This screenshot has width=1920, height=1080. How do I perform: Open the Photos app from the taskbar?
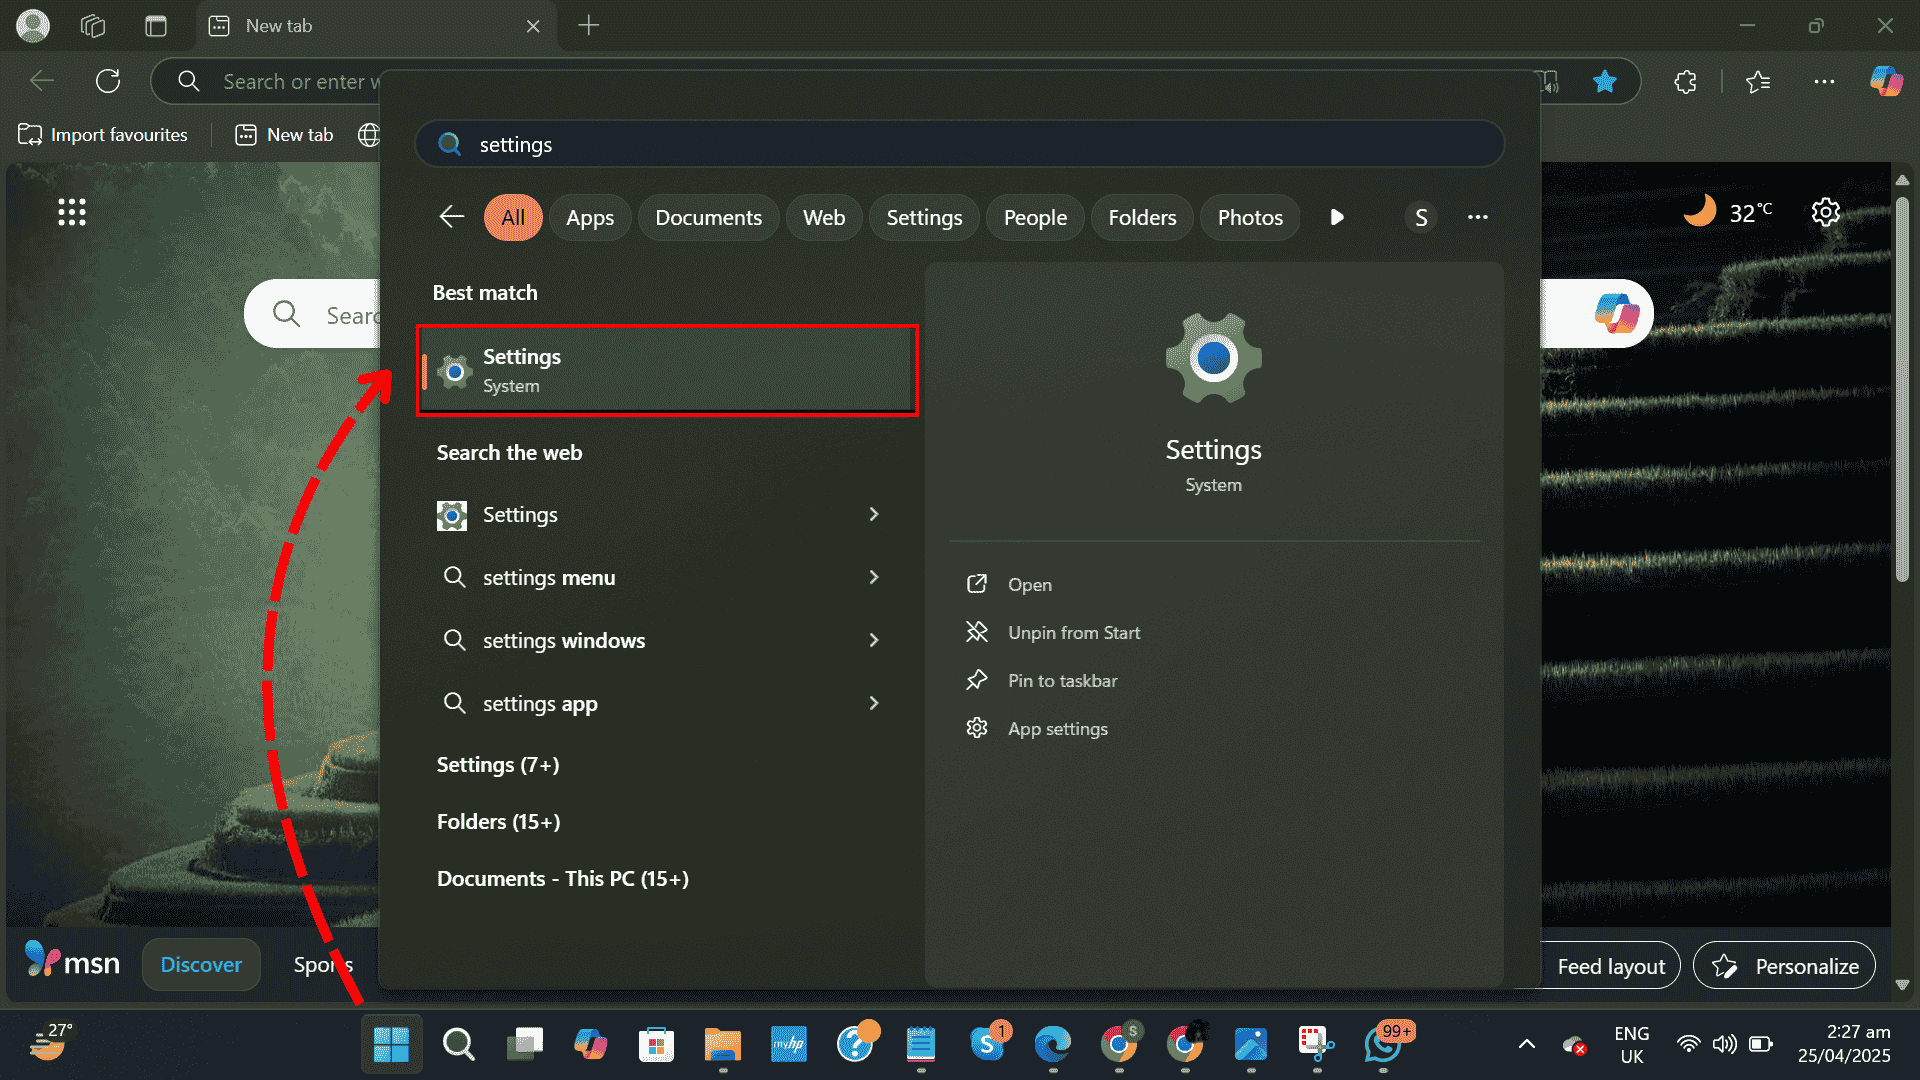coord(1251,1044)
